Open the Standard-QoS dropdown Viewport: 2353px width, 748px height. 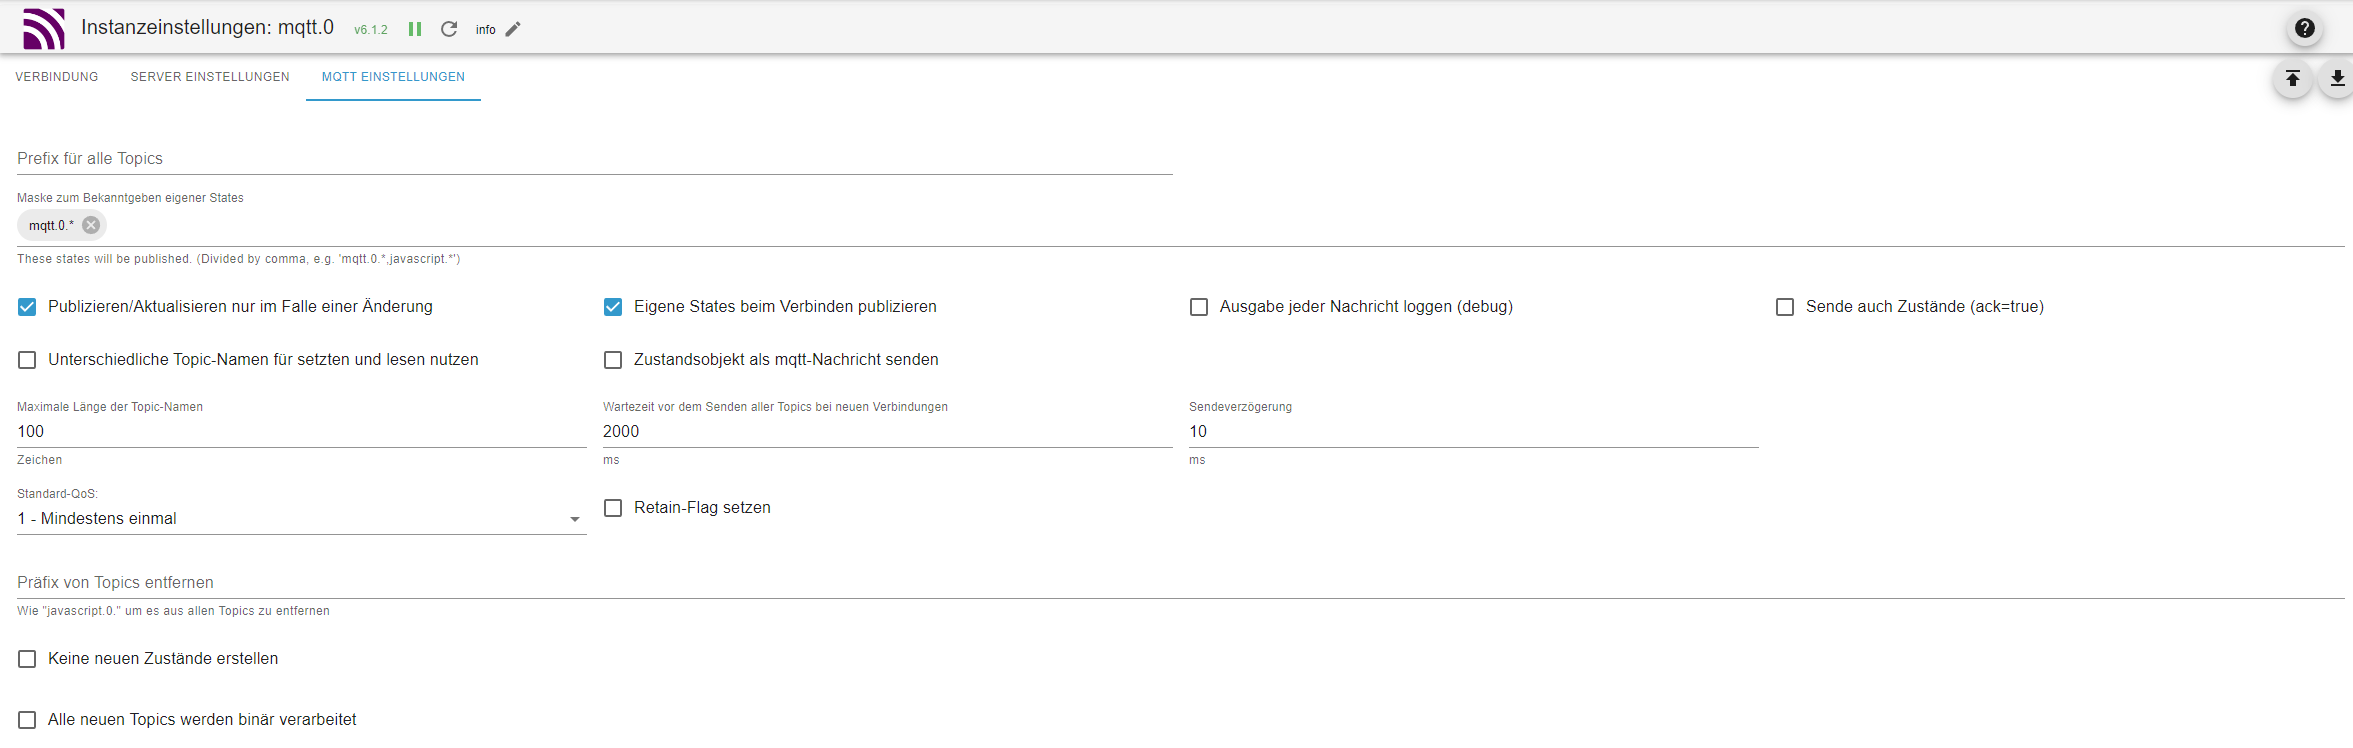click(x=300, y=518)
